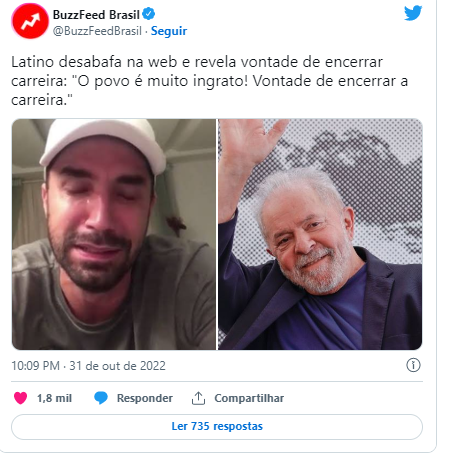
Task: Click the blue reply bubble icon
Action: [x=101, y=398]
